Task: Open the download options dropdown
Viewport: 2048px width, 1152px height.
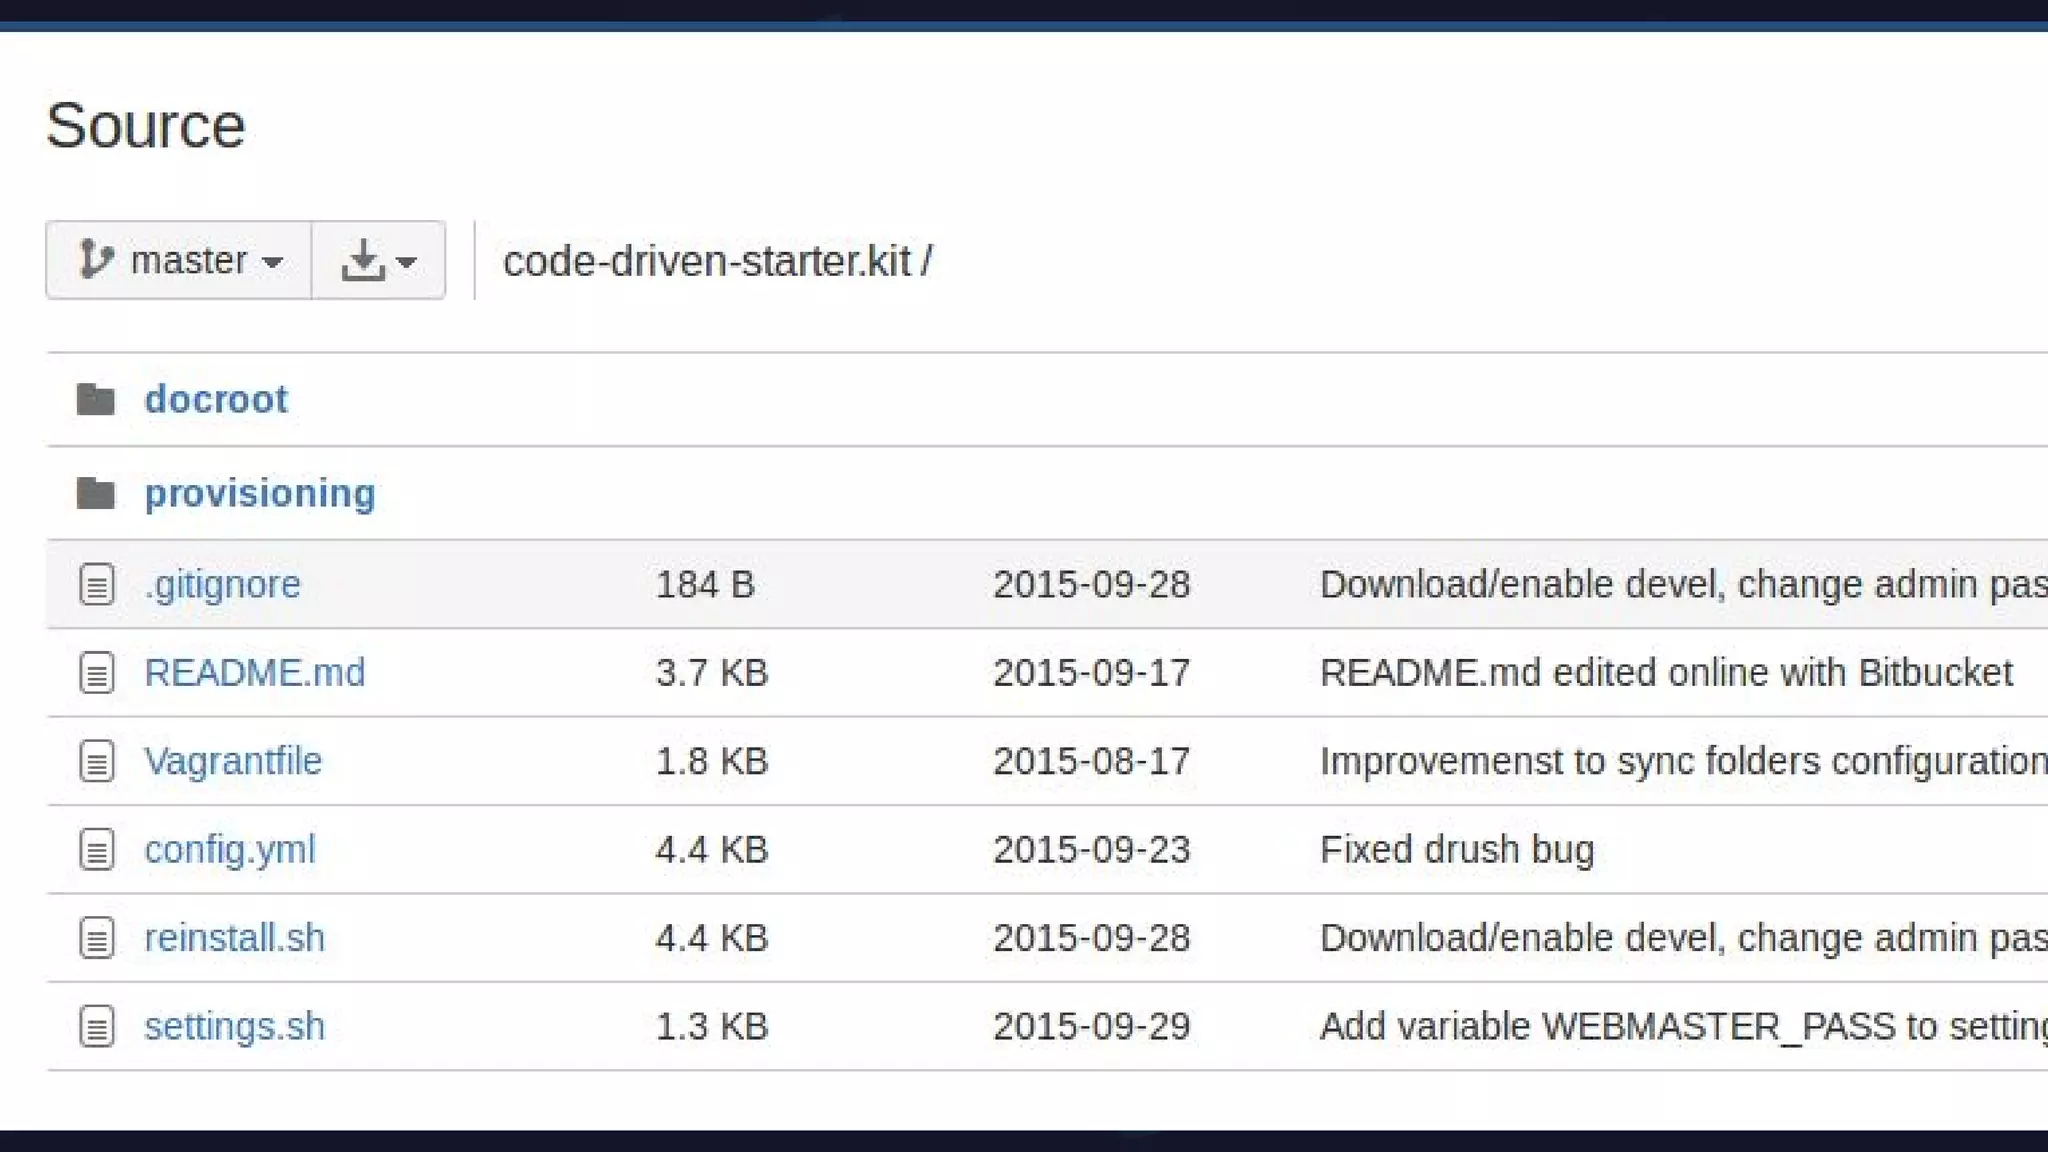Action: click(x=378, y=260)
